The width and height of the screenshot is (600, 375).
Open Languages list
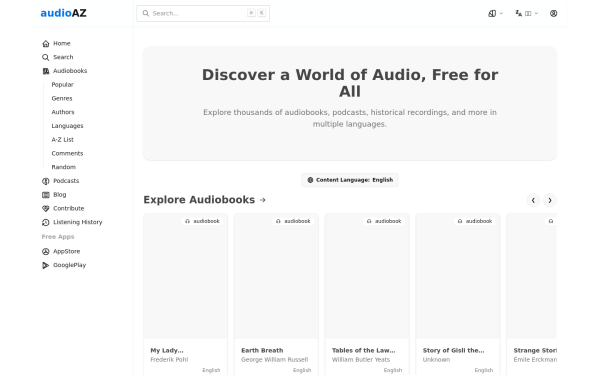[x=67, y=126]
